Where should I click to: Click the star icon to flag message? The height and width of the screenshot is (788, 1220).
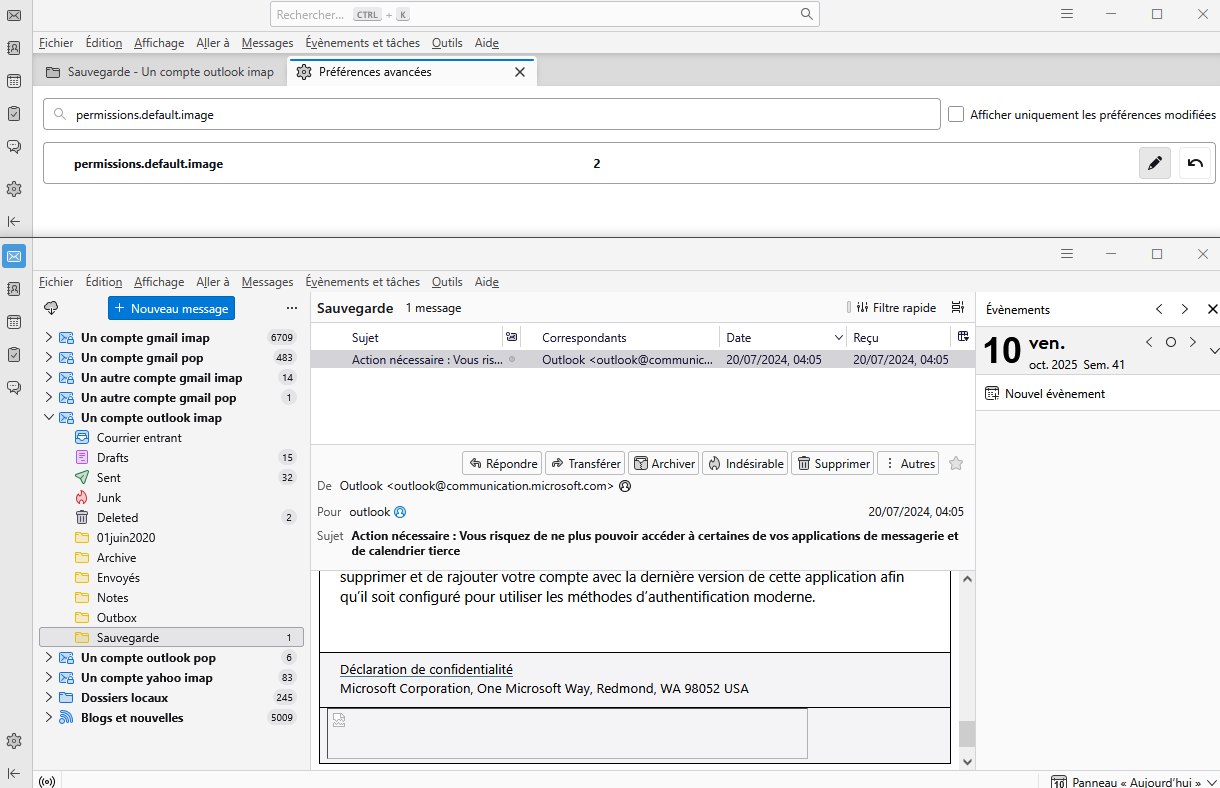click(x=956, y=463)
